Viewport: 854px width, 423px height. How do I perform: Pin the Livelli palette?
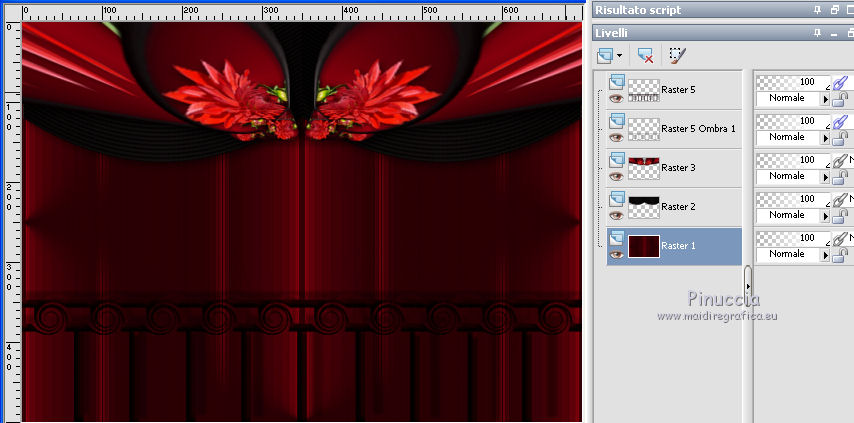(x=817, y=33)
